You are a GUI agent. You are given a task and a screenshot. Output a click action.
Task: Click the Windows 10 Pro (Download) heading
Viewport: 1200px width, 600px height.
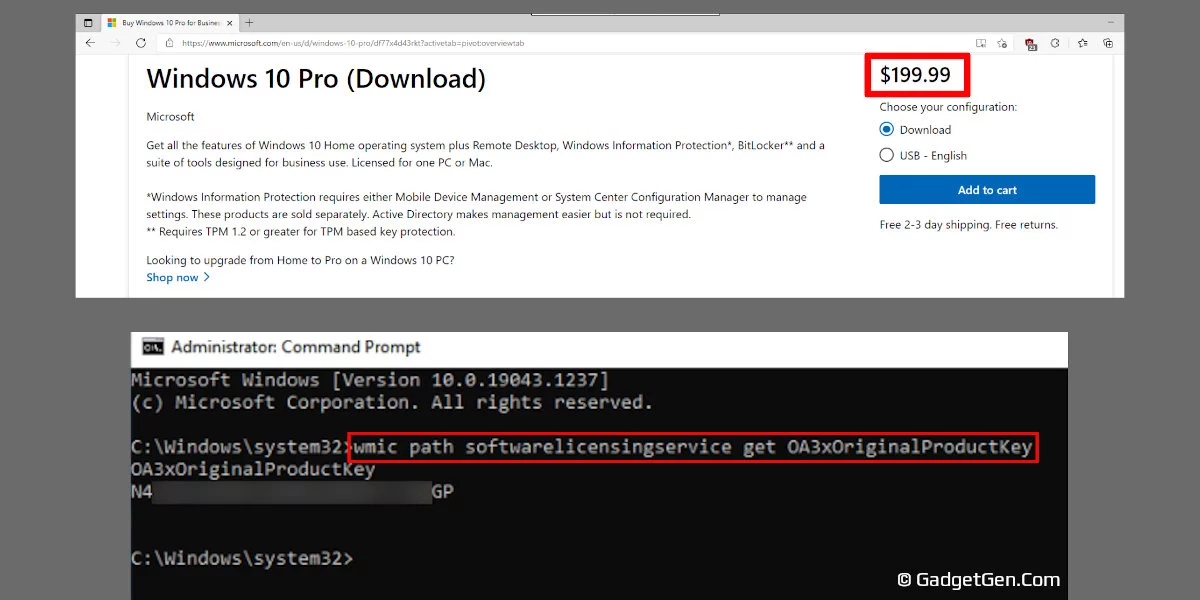(316, 79)
